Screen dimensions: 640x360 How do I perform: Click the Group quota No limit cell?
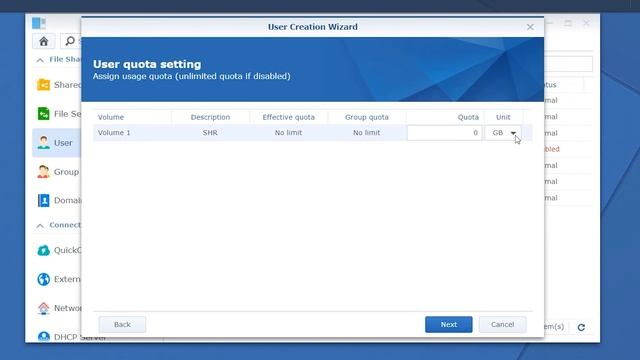click(x=367, y=133)
